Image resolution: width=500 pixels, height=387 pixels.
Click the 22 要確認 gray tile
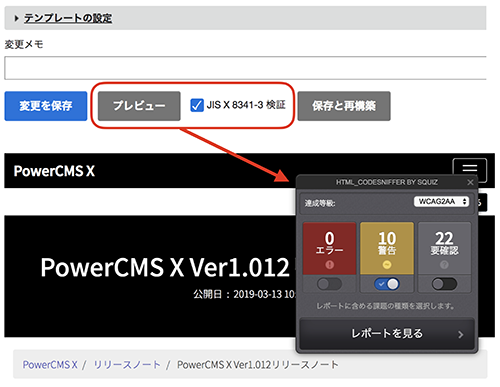[x=444, y=249]
